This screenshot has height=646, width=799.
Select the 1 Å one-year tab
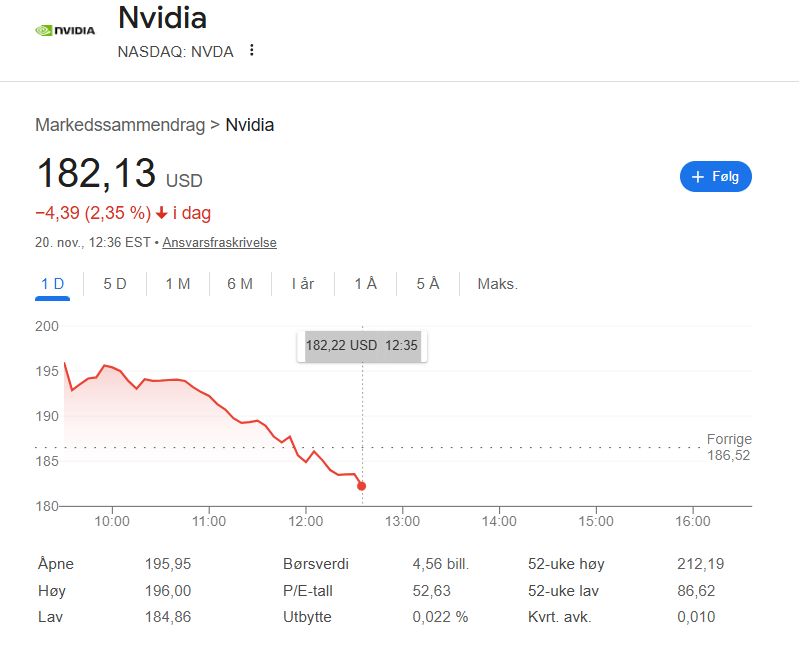[x=366, y=284]
